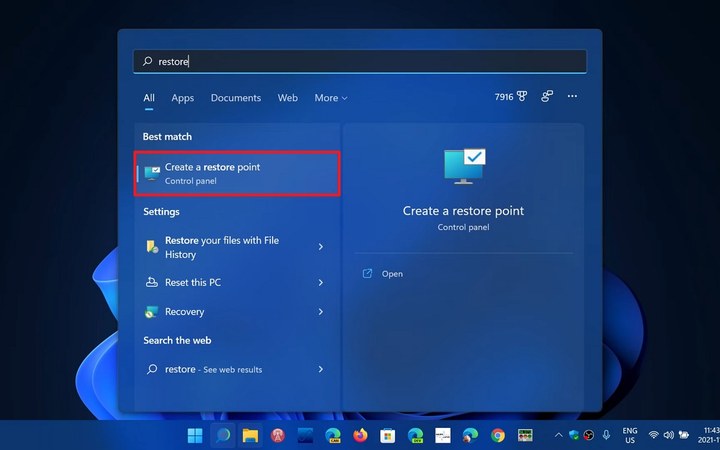Select the Recovery setting

click(235, 312)
